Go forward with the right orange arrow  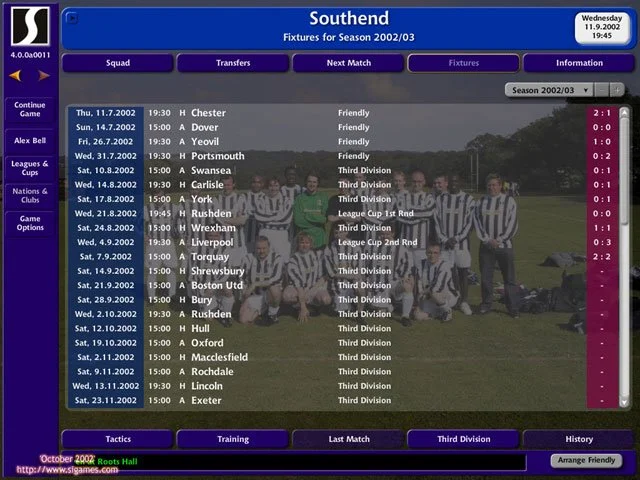click(x=44, y=75)
